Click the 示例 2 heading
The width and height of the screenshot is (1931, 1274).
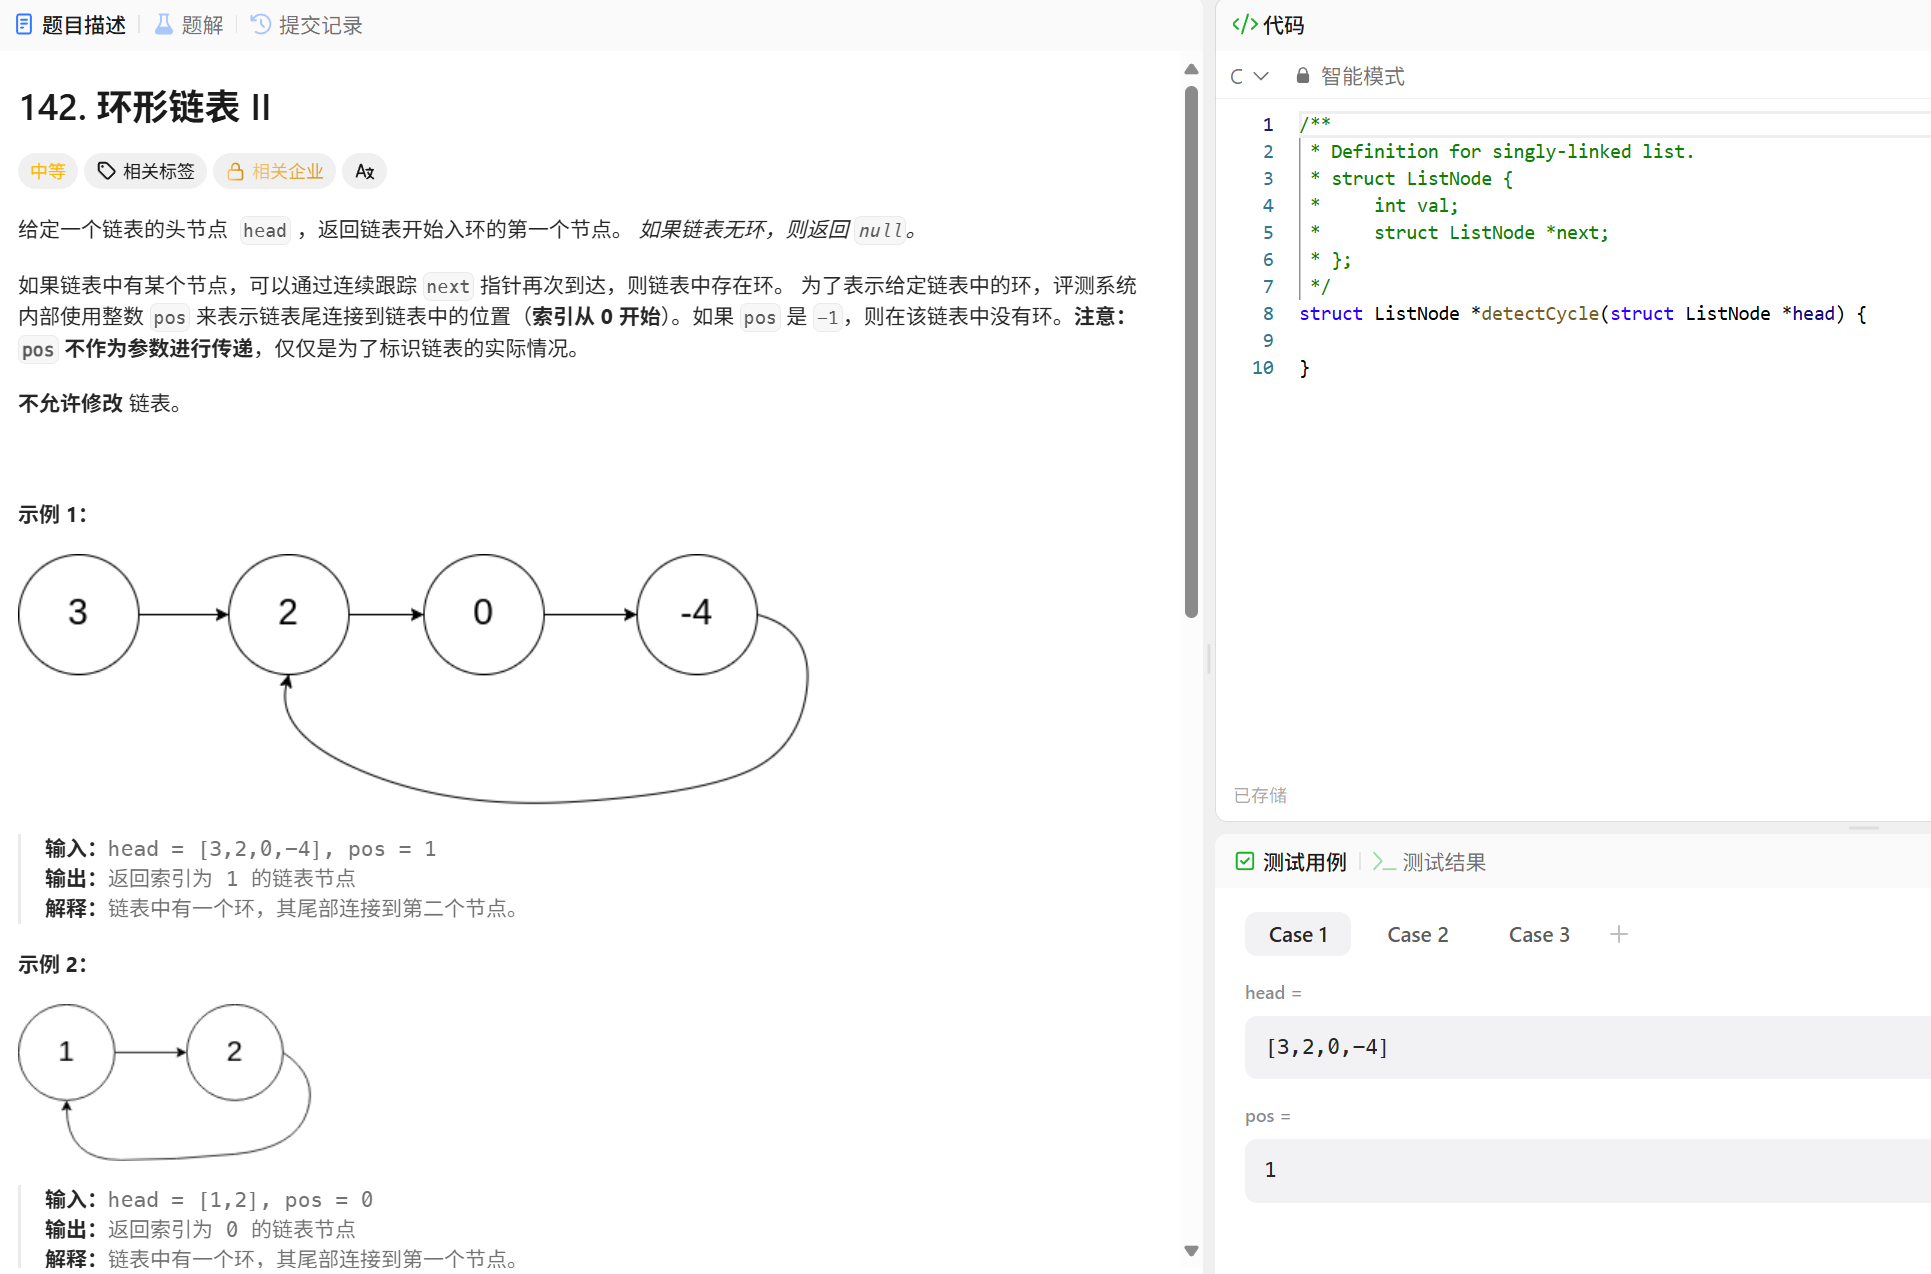coord(52,964)
